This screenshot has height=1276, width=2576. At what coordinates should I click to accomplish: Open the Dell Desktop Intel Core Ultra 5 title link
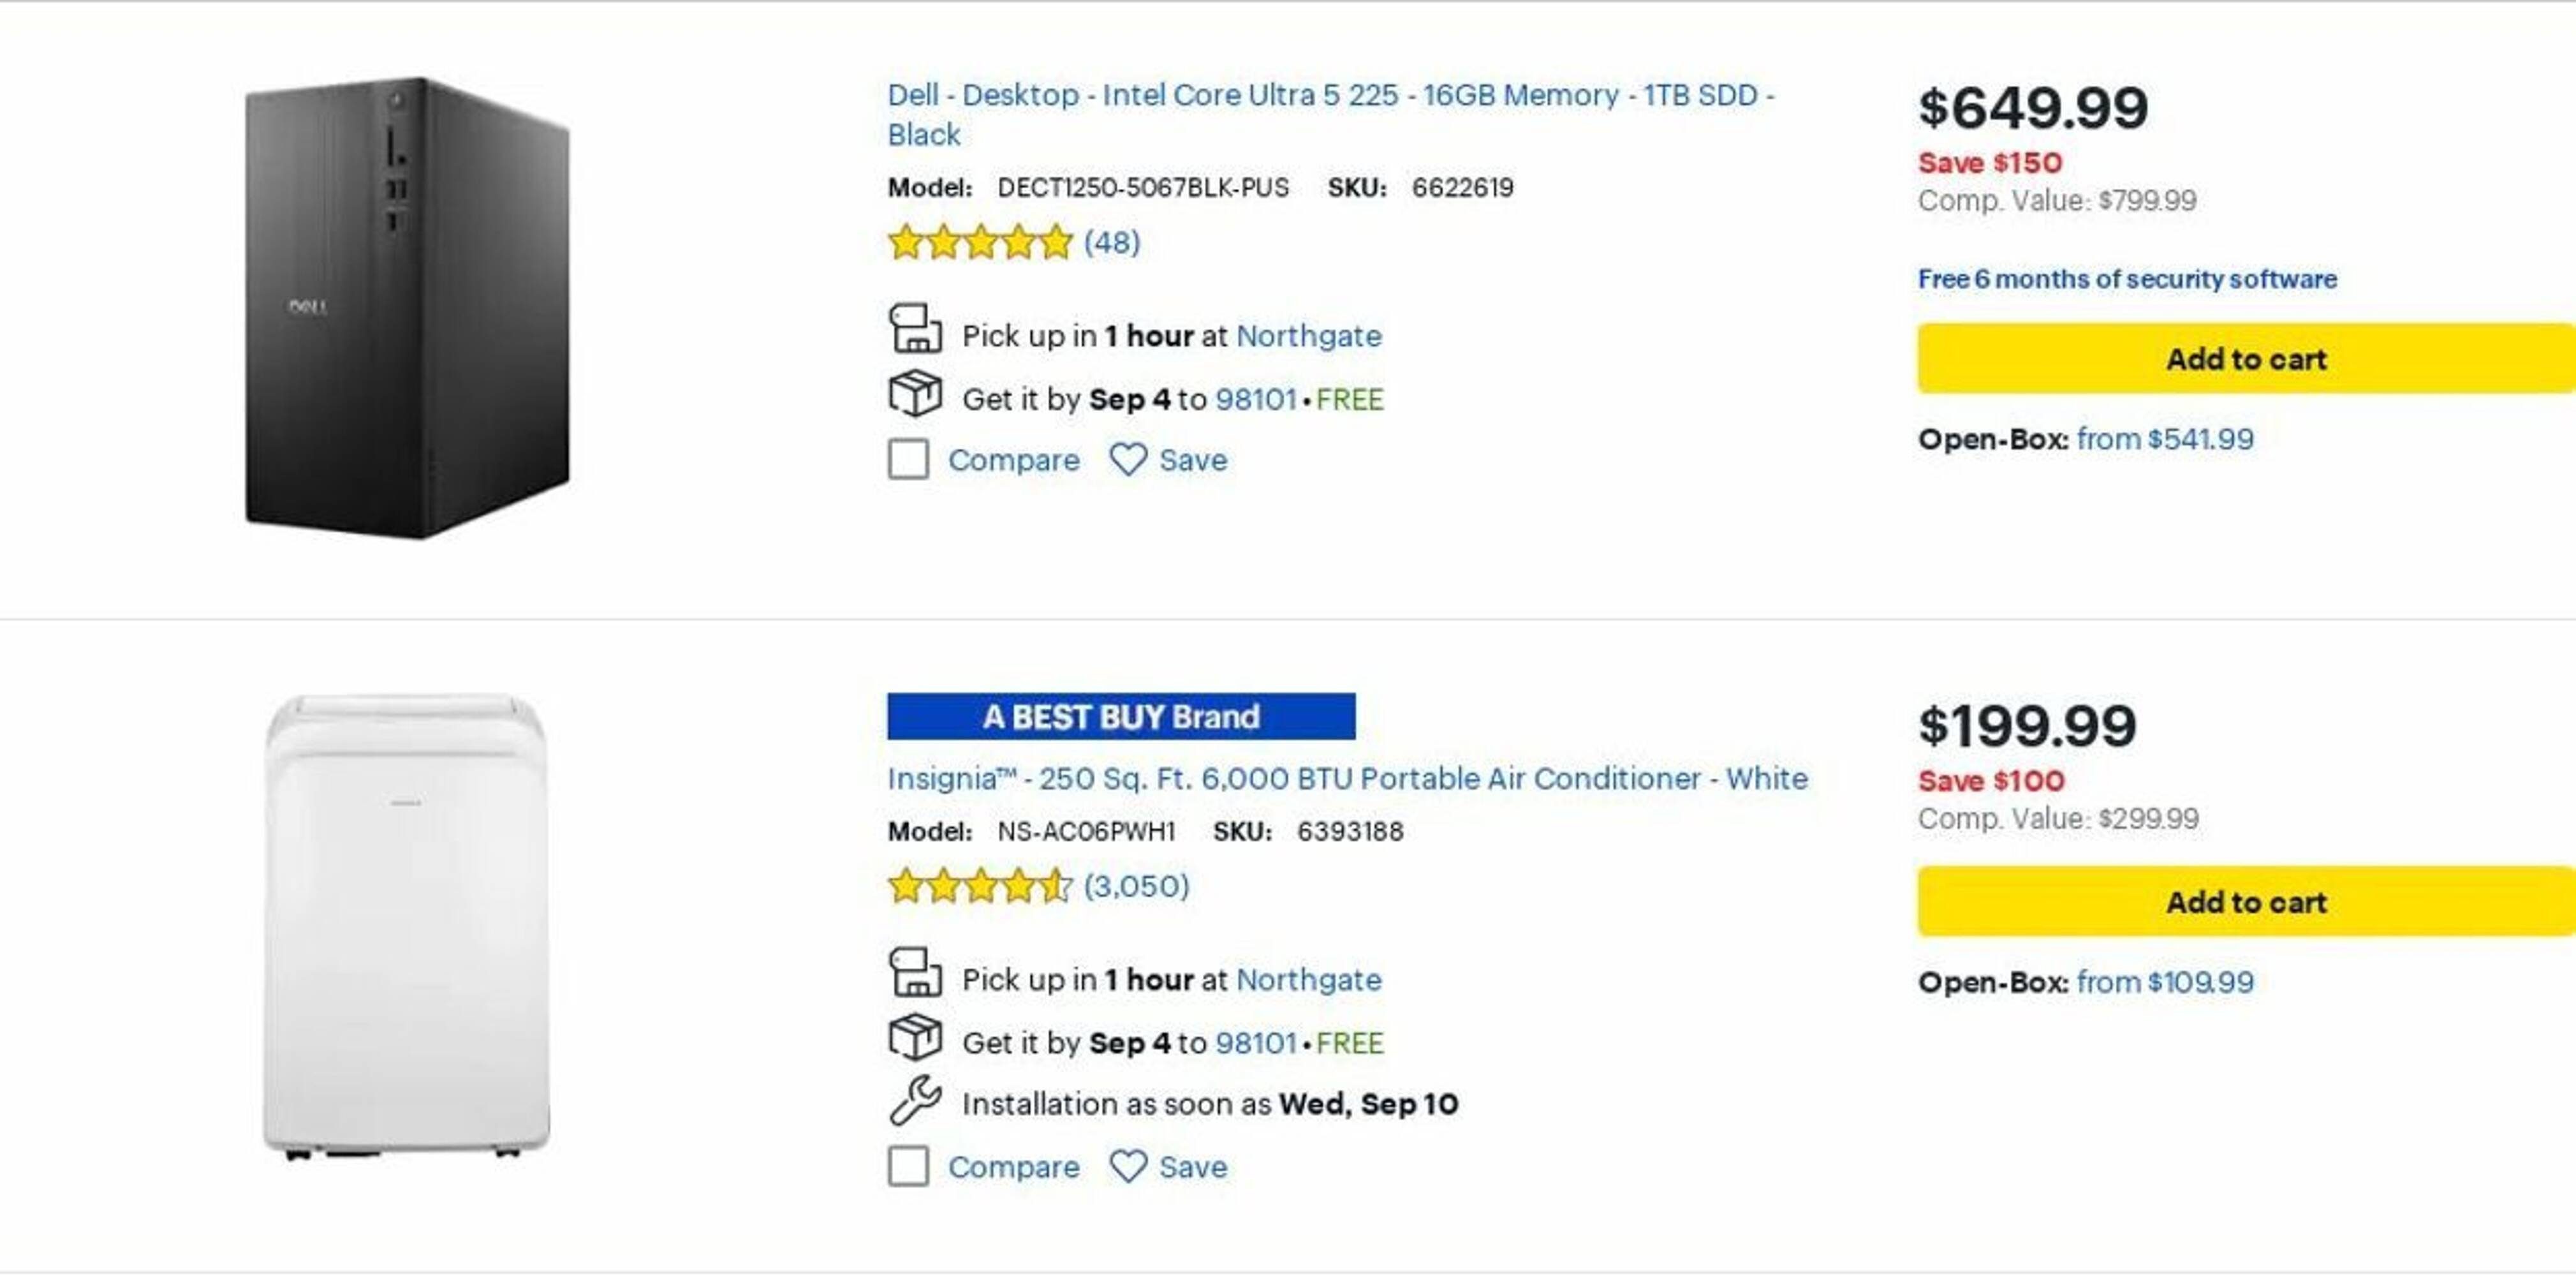(1330, 96)
